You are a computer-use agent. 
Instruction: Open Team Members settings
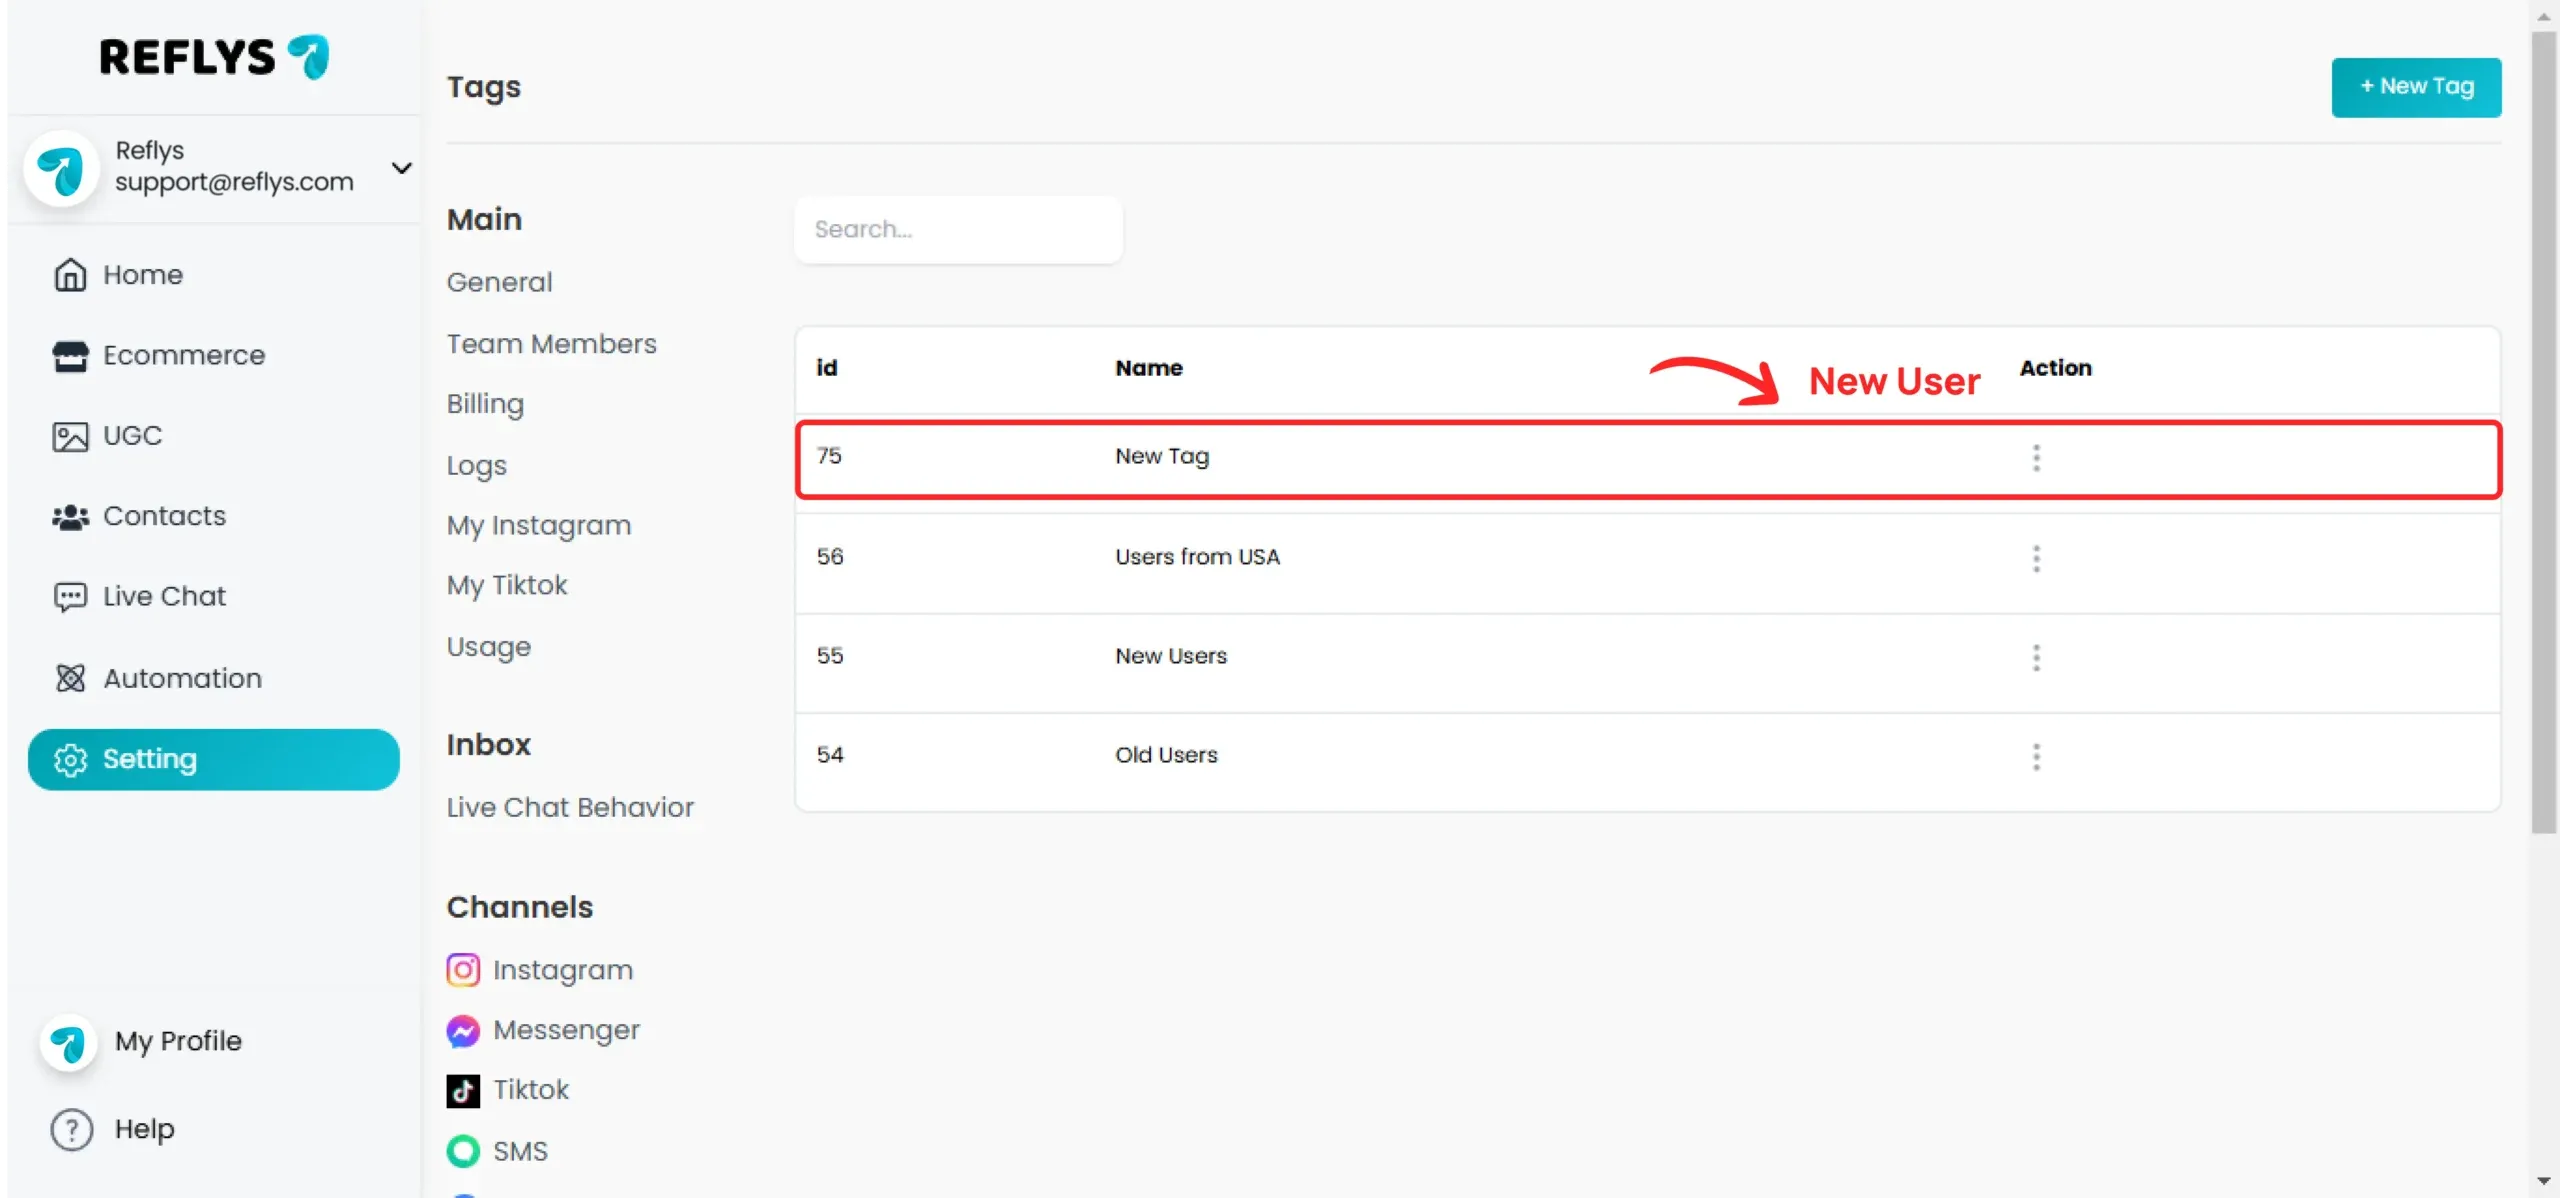pos(551,344)
